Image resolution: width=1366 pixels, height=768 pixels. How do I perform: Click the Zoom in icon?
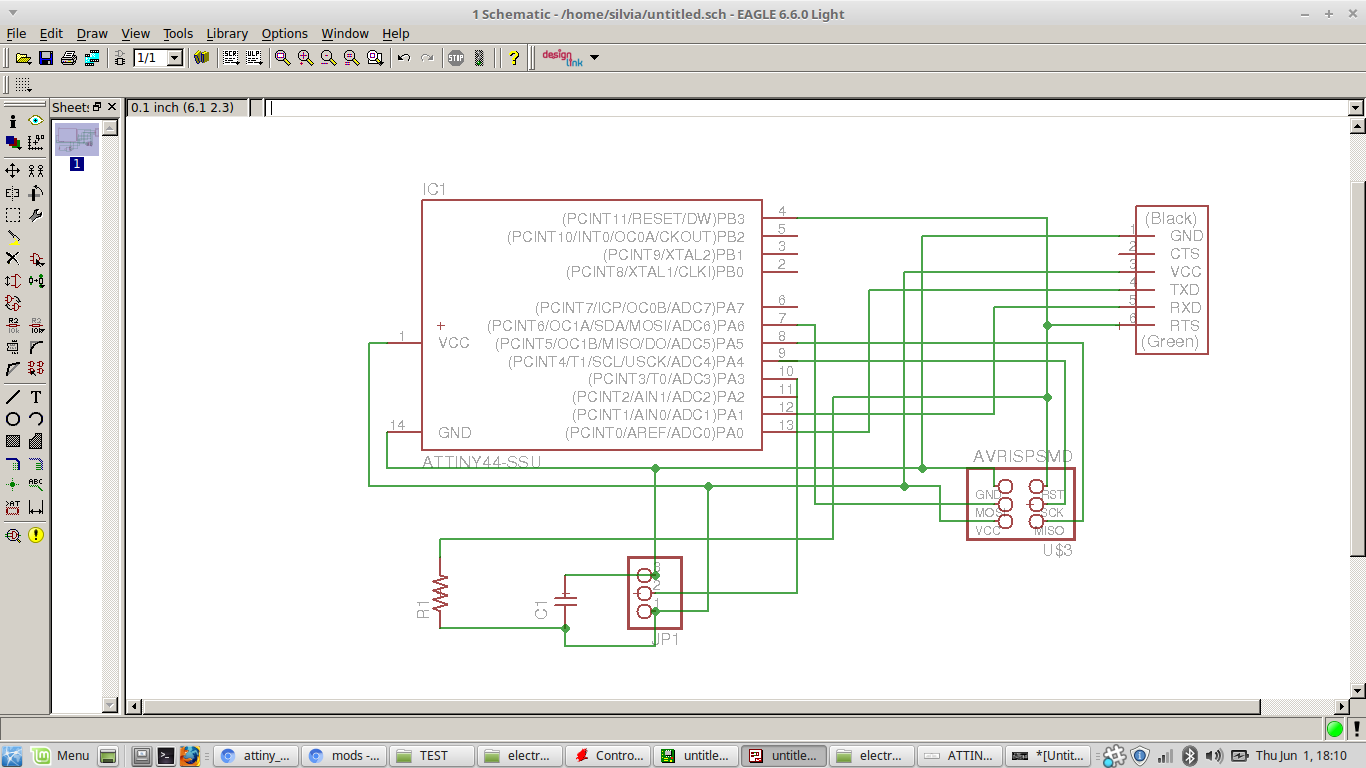click(x=306, y=58)
